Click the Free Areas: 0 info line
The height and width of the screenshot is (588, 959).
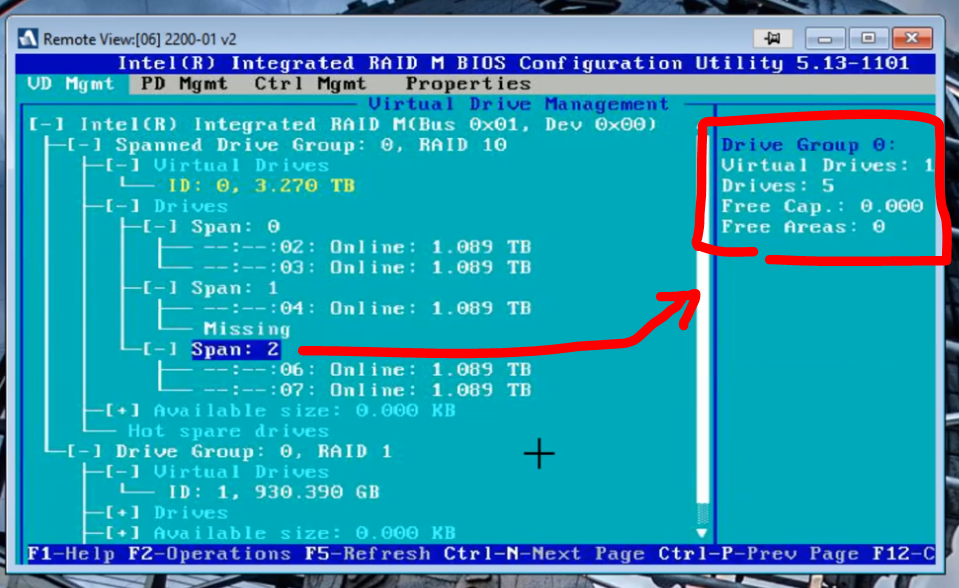(x=803, y=227)
